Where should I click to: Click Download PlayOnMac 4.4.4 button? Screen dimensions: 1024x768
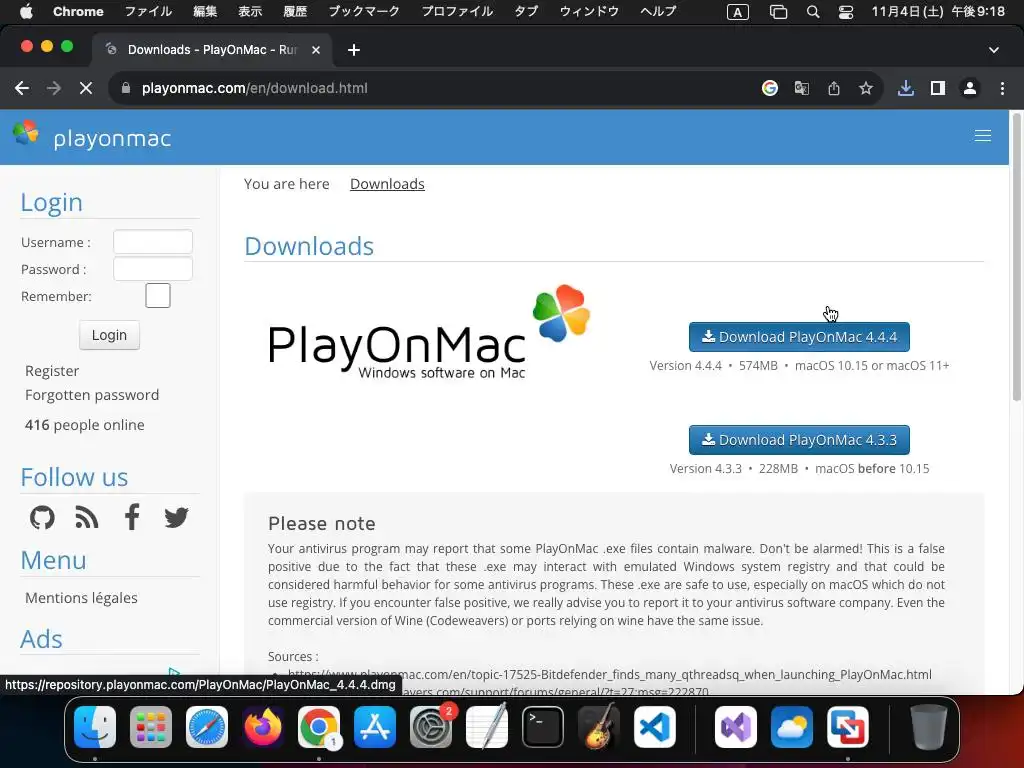[799, 337]
